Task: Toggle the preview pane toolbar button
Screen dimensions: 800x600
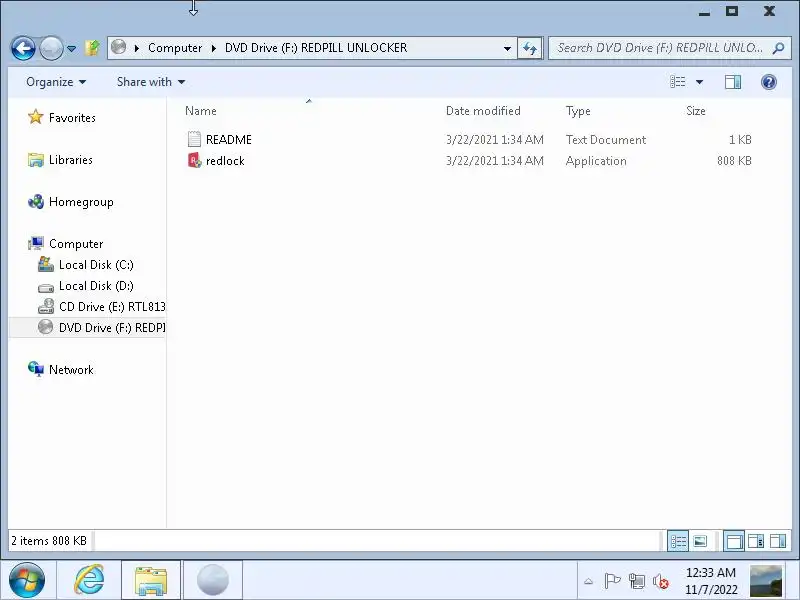Action: point(733,82)
